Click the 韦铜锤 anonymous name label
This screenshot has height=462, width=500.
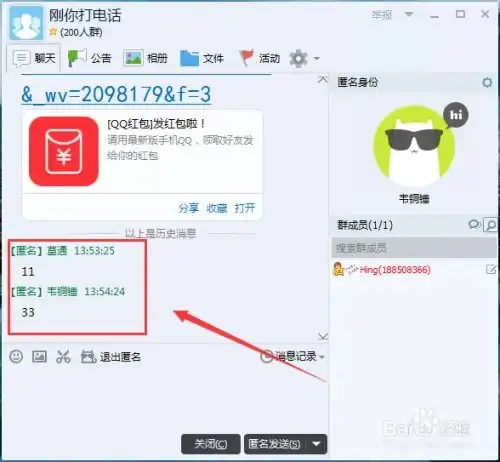point(414,199)
